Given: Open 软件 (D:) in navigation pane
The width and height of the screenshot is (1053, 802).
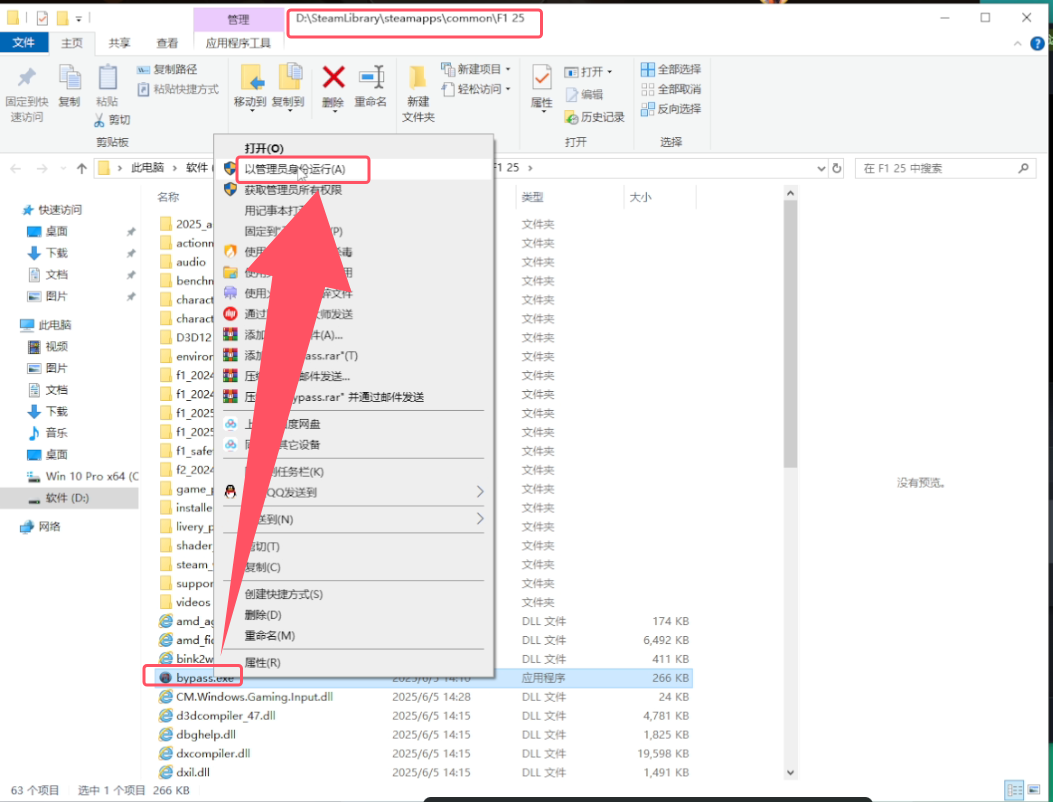Looking at the screenshot, I should (x=67, y=498).
